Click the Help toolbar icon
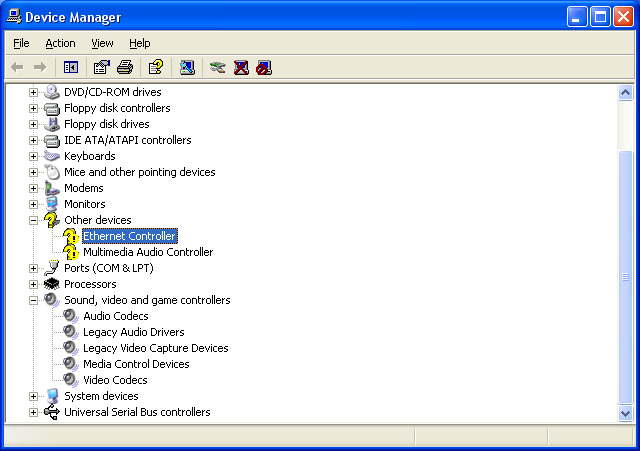Image resolution: width=640 pixels, height=451 pixels. (x=155, y=68)
